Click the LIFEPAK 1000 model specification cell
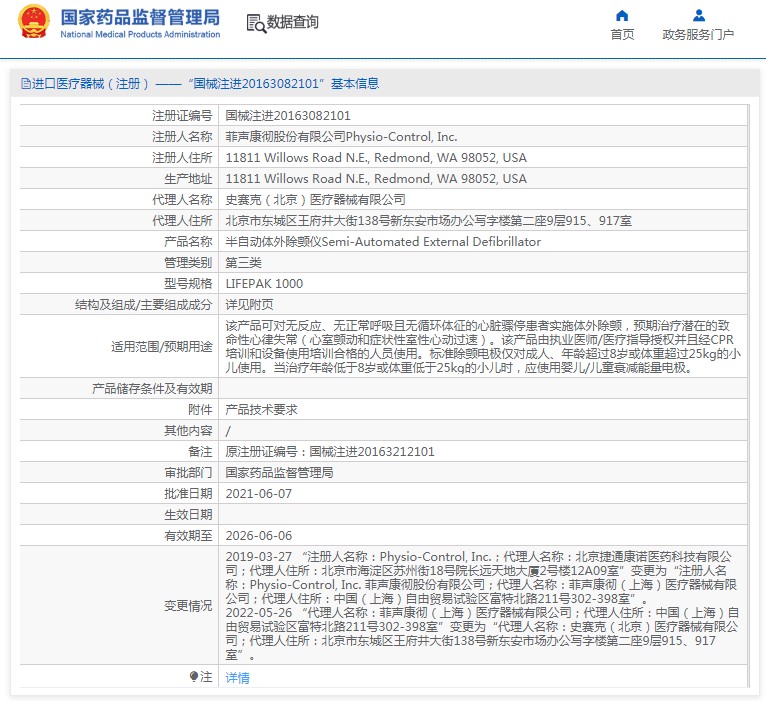The height and width of the screenshot is (701, 766). (x=264, y=284)
